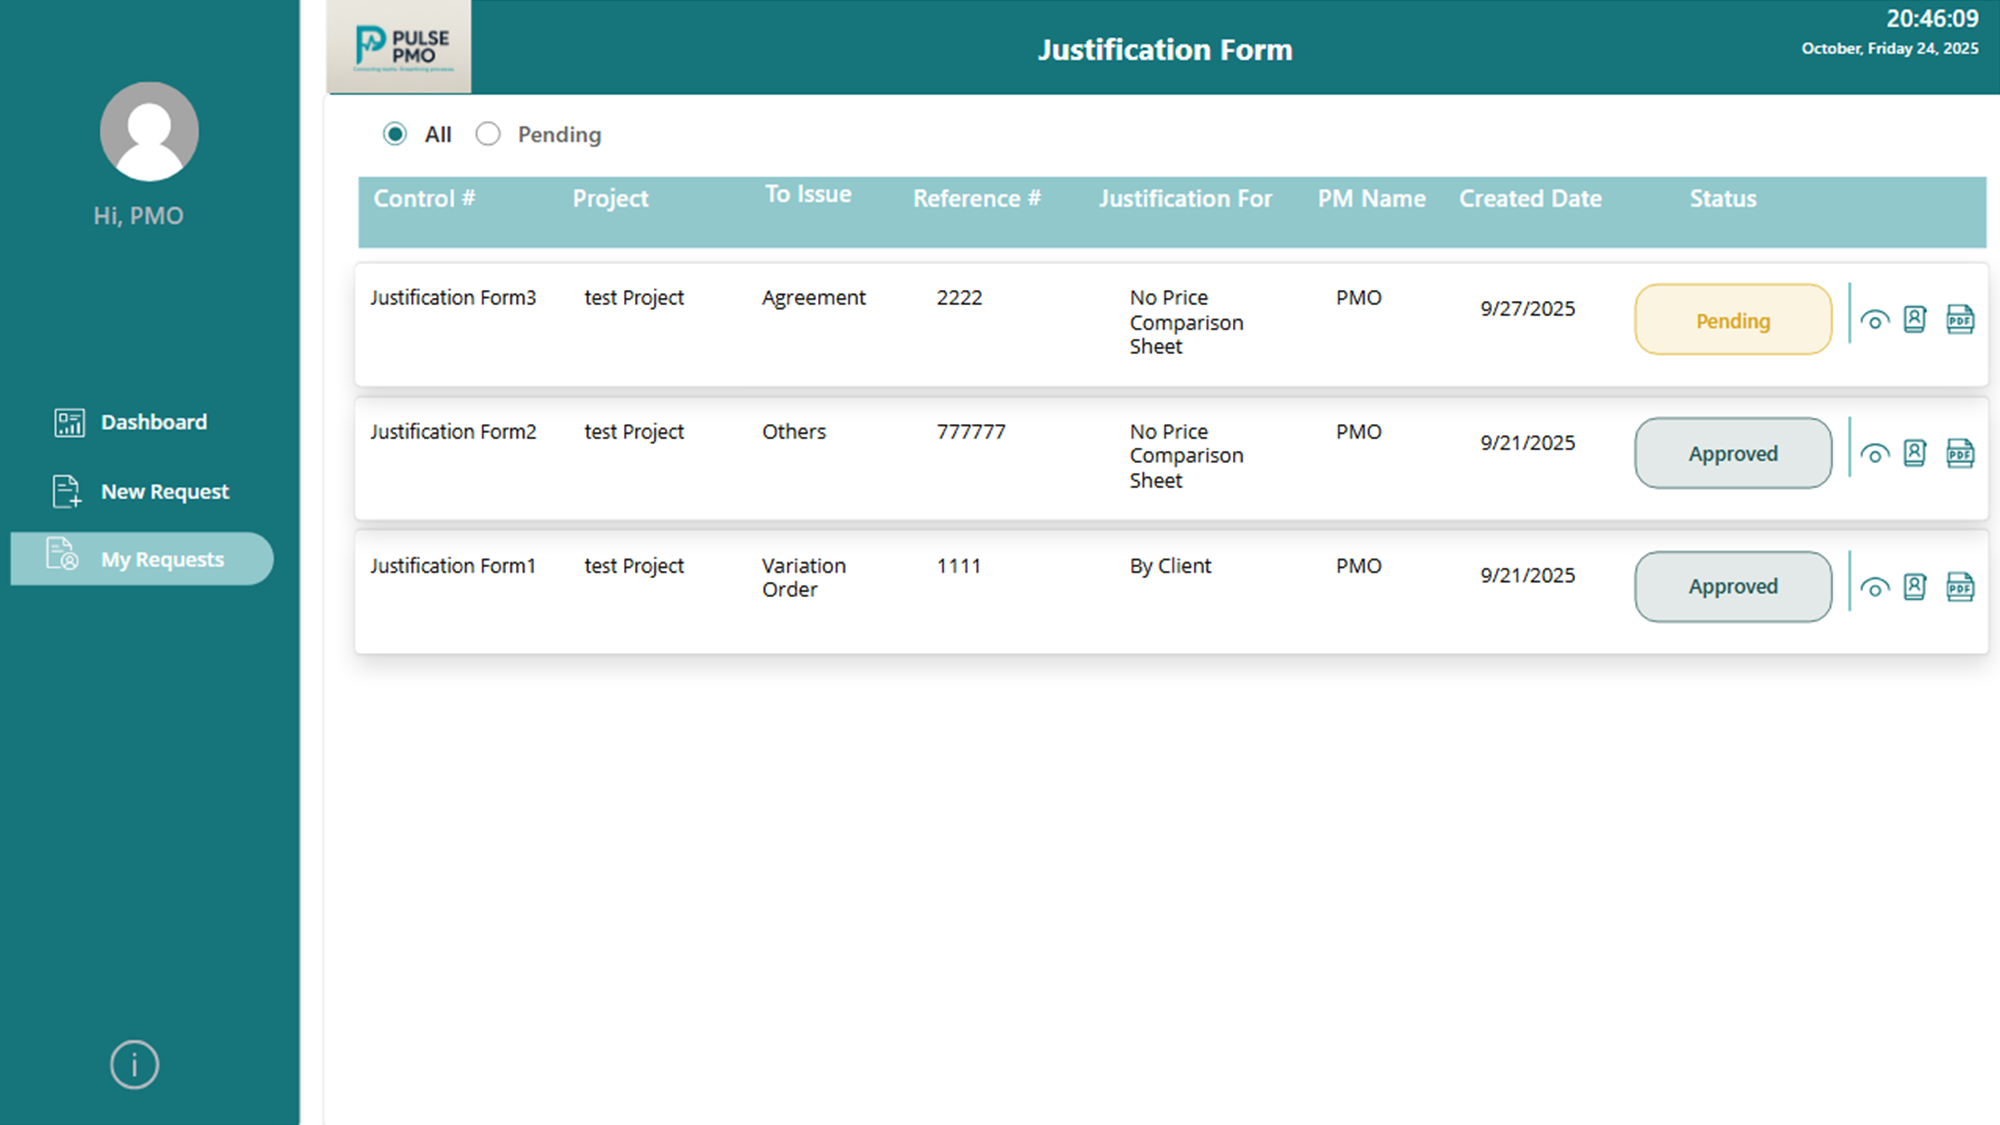Click the Control # column header
This screenshot has width=2000, height=1125.
[x=423, y=198]
